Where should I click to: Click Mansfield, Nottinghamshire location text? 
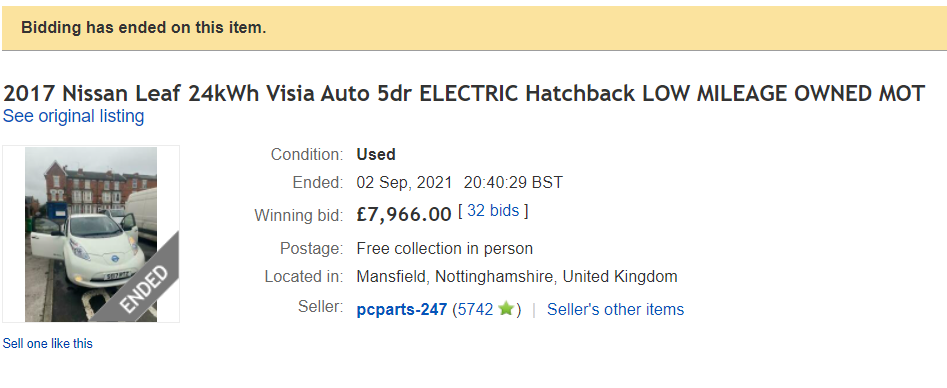(517, 277)
